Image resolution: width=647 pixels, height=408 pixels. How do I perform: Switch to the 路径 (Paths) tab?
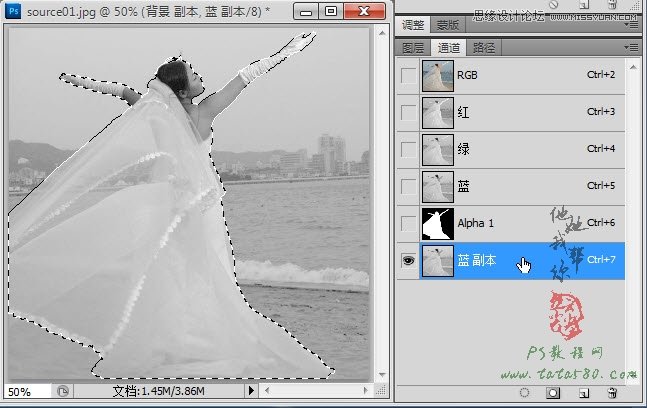[484, 48]
